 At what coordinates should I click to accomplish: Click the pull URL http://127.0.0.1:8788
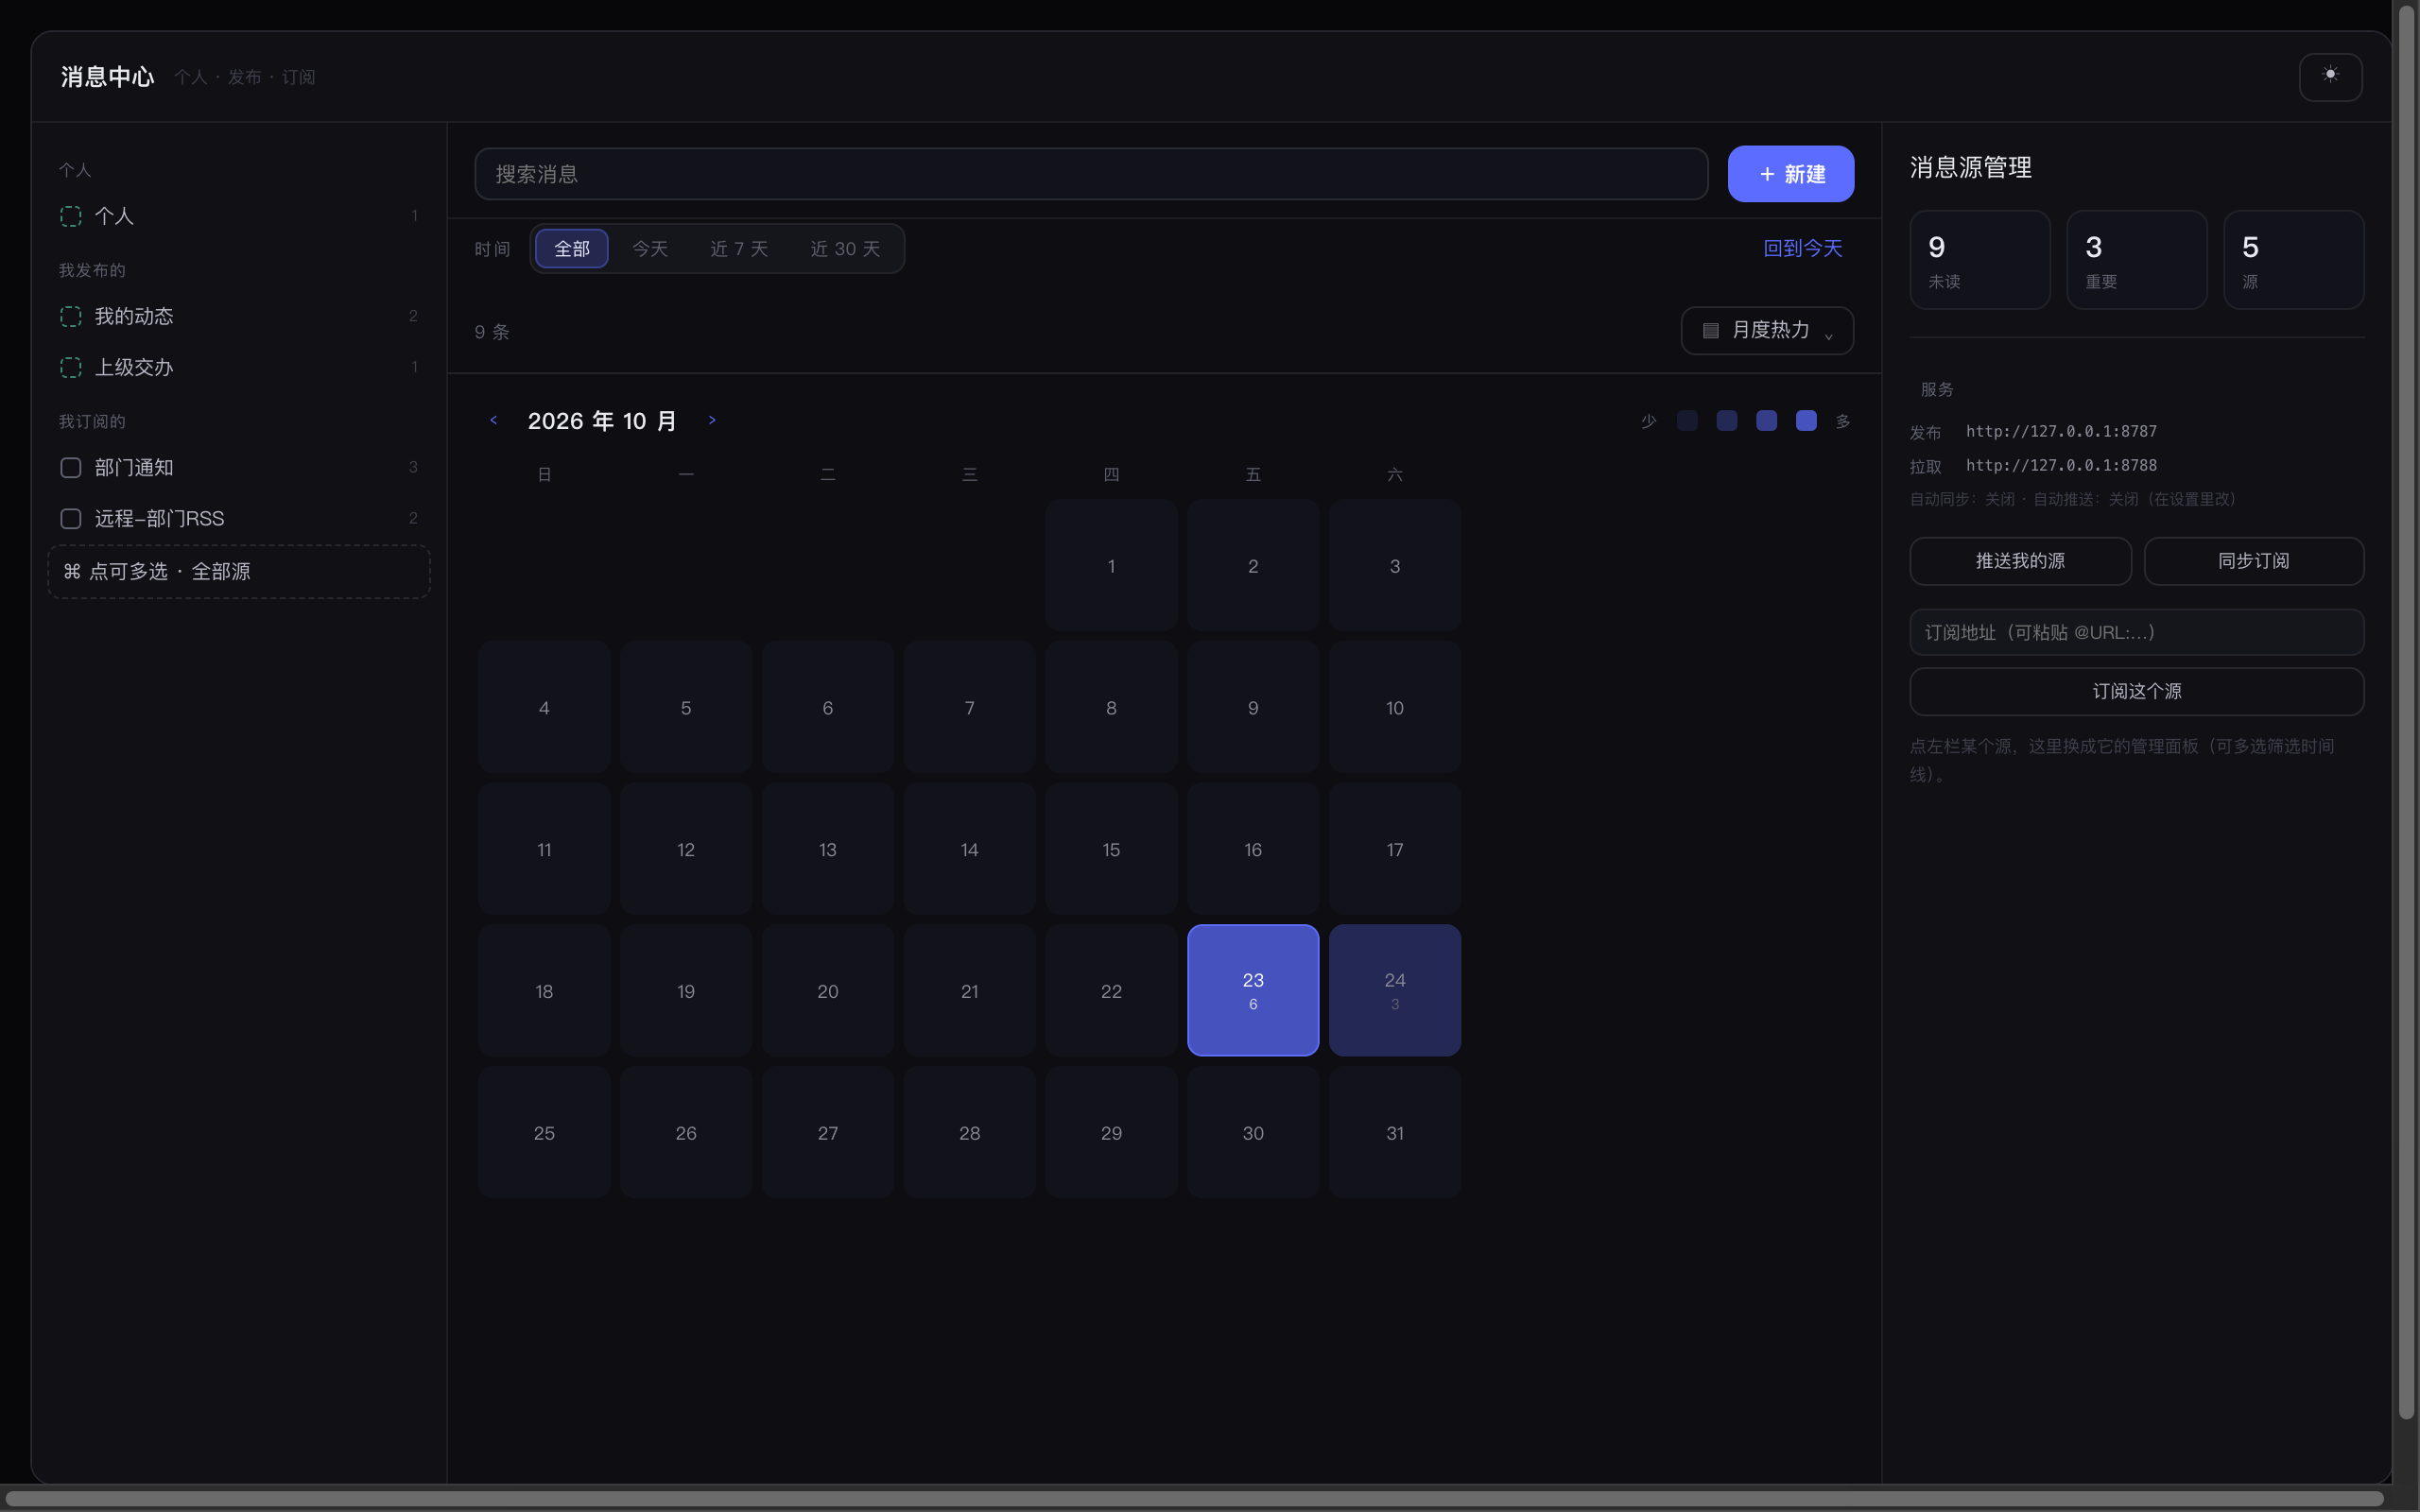coord(2061,465)
